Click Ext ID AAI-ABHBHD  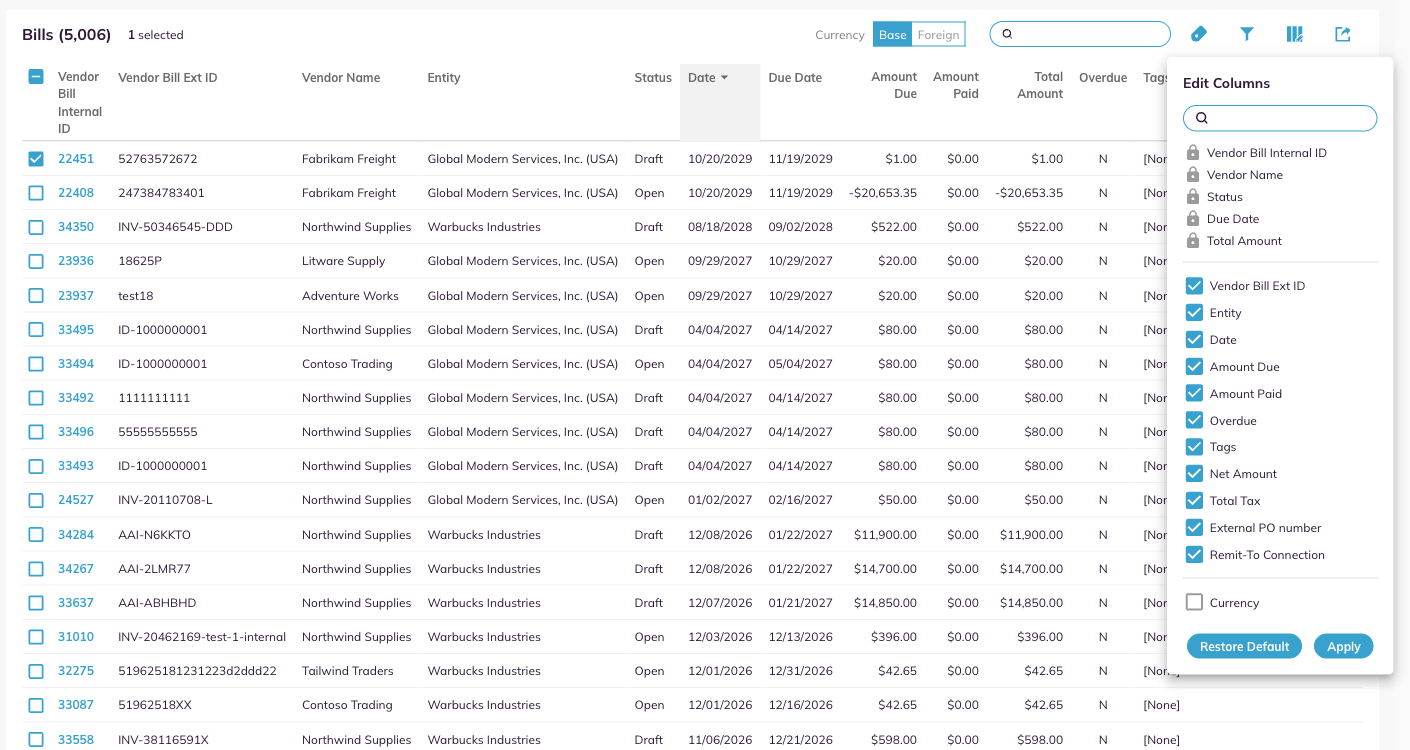(x=157, y=603)
